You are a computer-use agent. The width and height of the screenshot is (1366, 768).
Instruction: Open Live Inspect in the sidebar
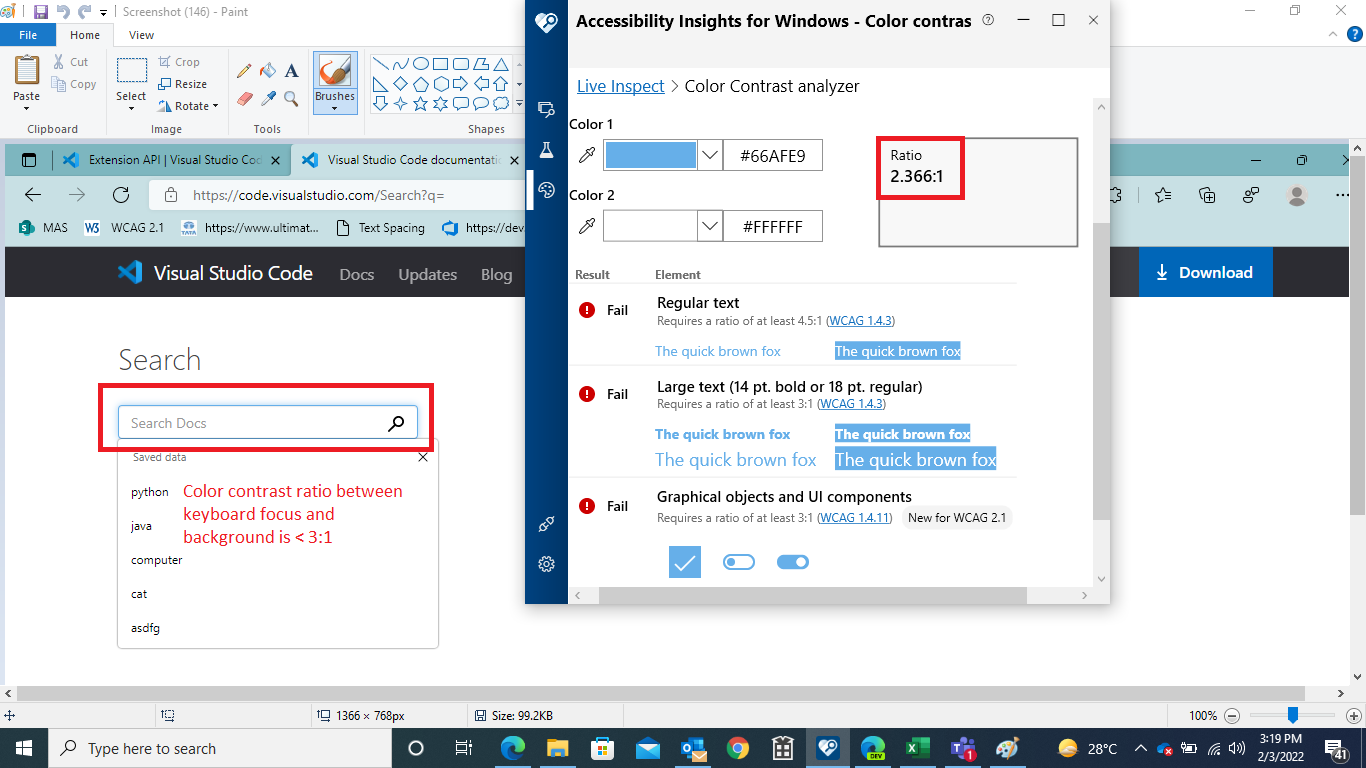coord(546,110)
